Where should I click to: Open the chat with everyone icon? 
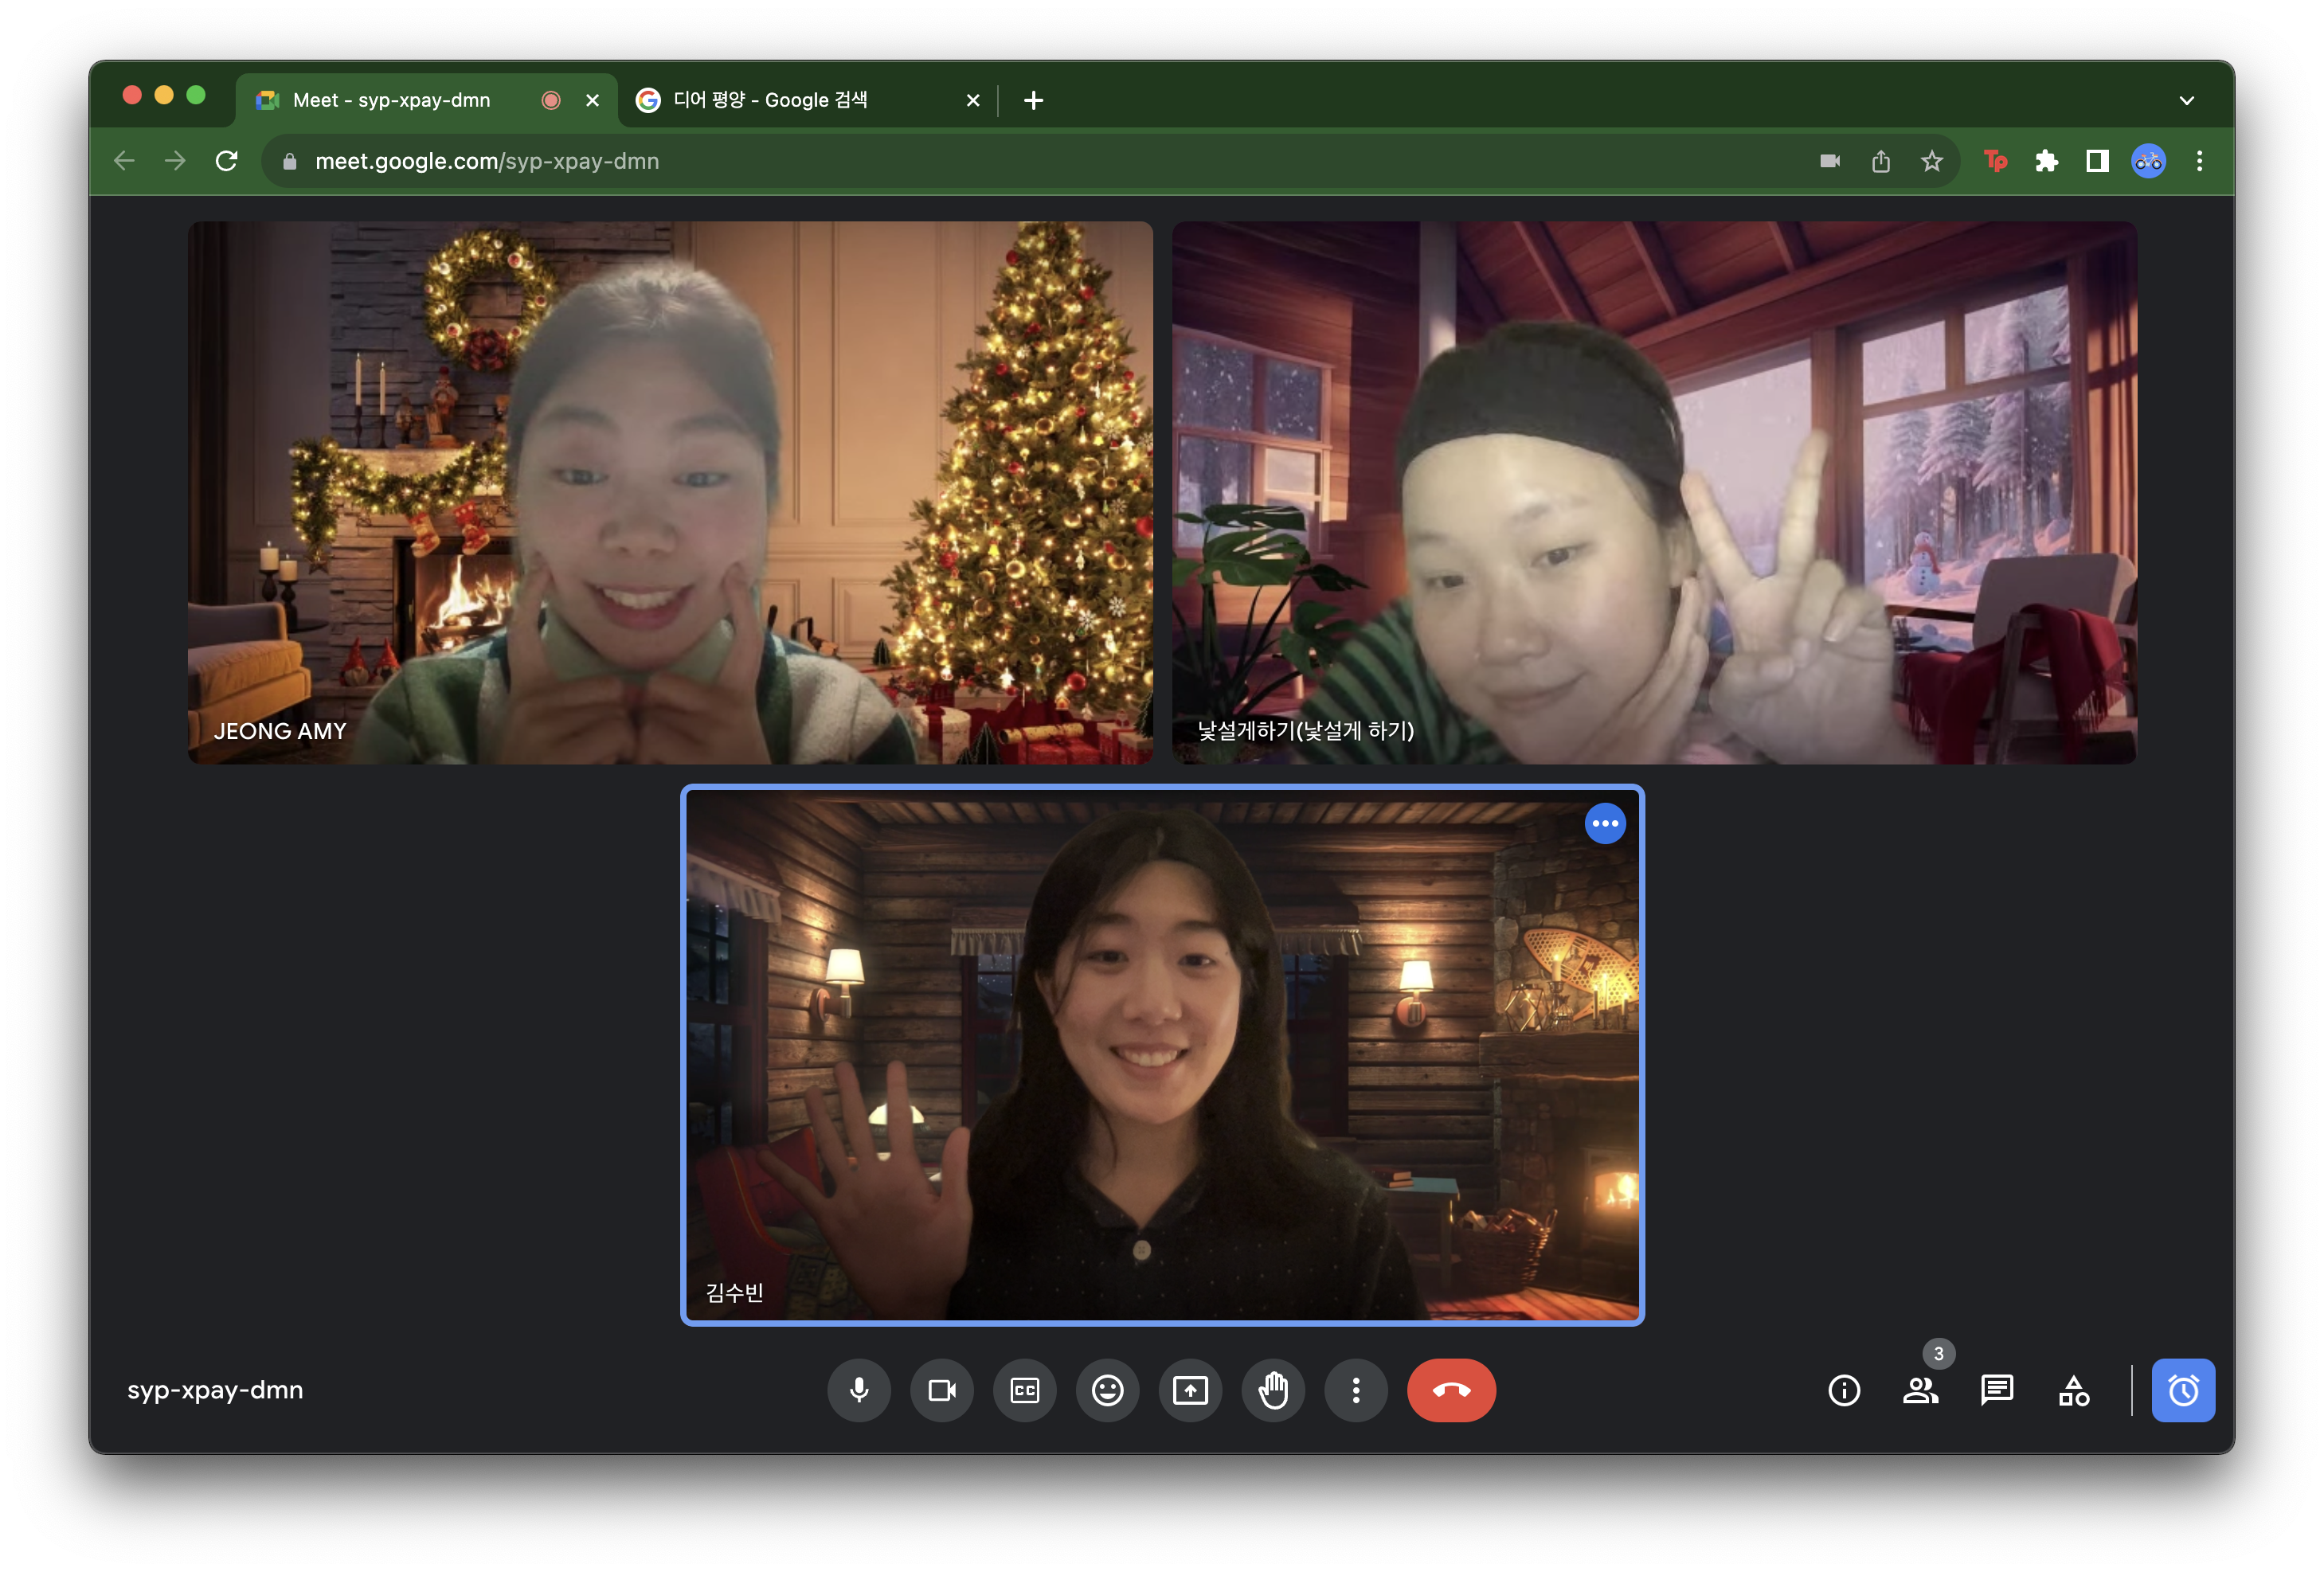1996,1390
